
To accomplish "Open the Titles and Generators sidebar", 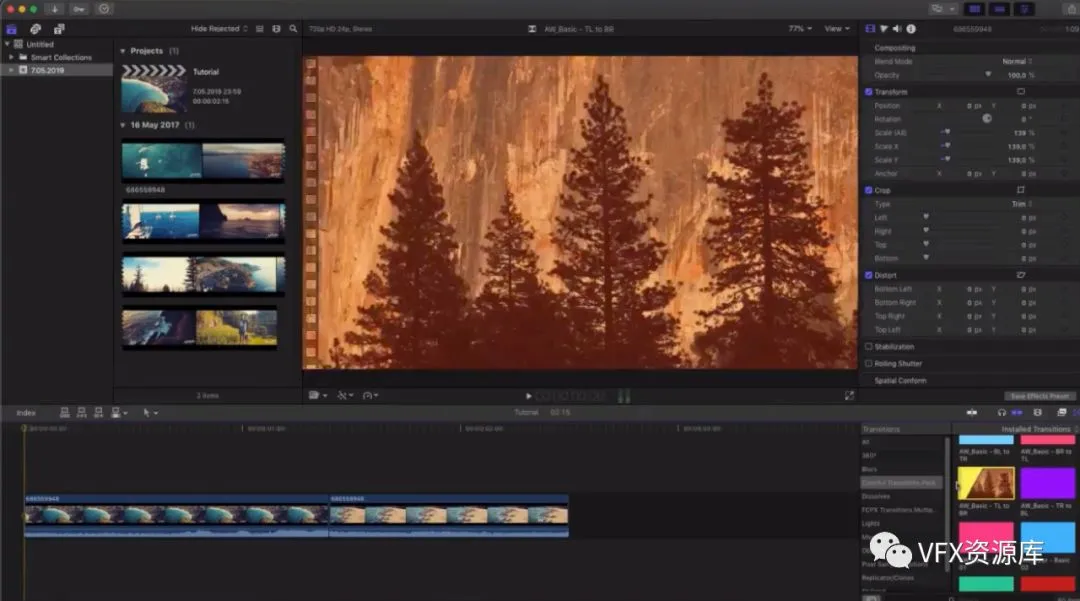I will (x=59, y=29).
